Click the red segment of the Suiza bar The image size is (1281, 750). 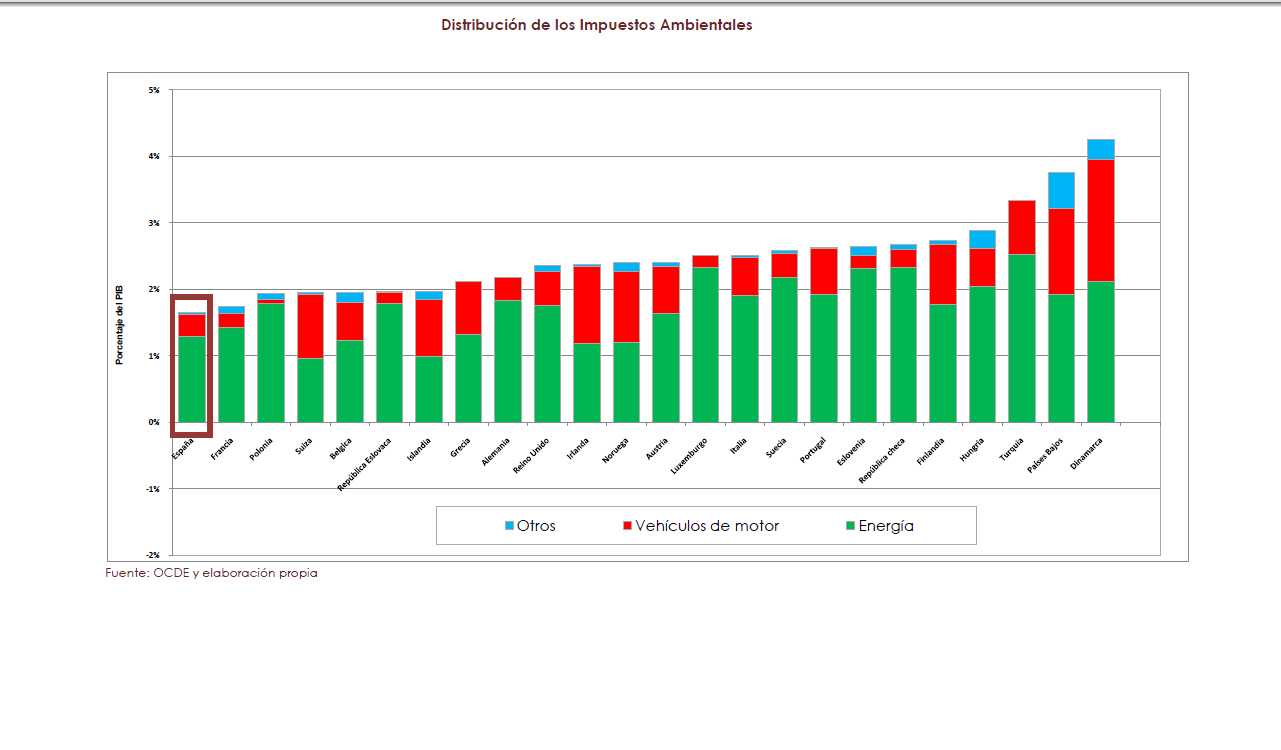tap(310, 326)
